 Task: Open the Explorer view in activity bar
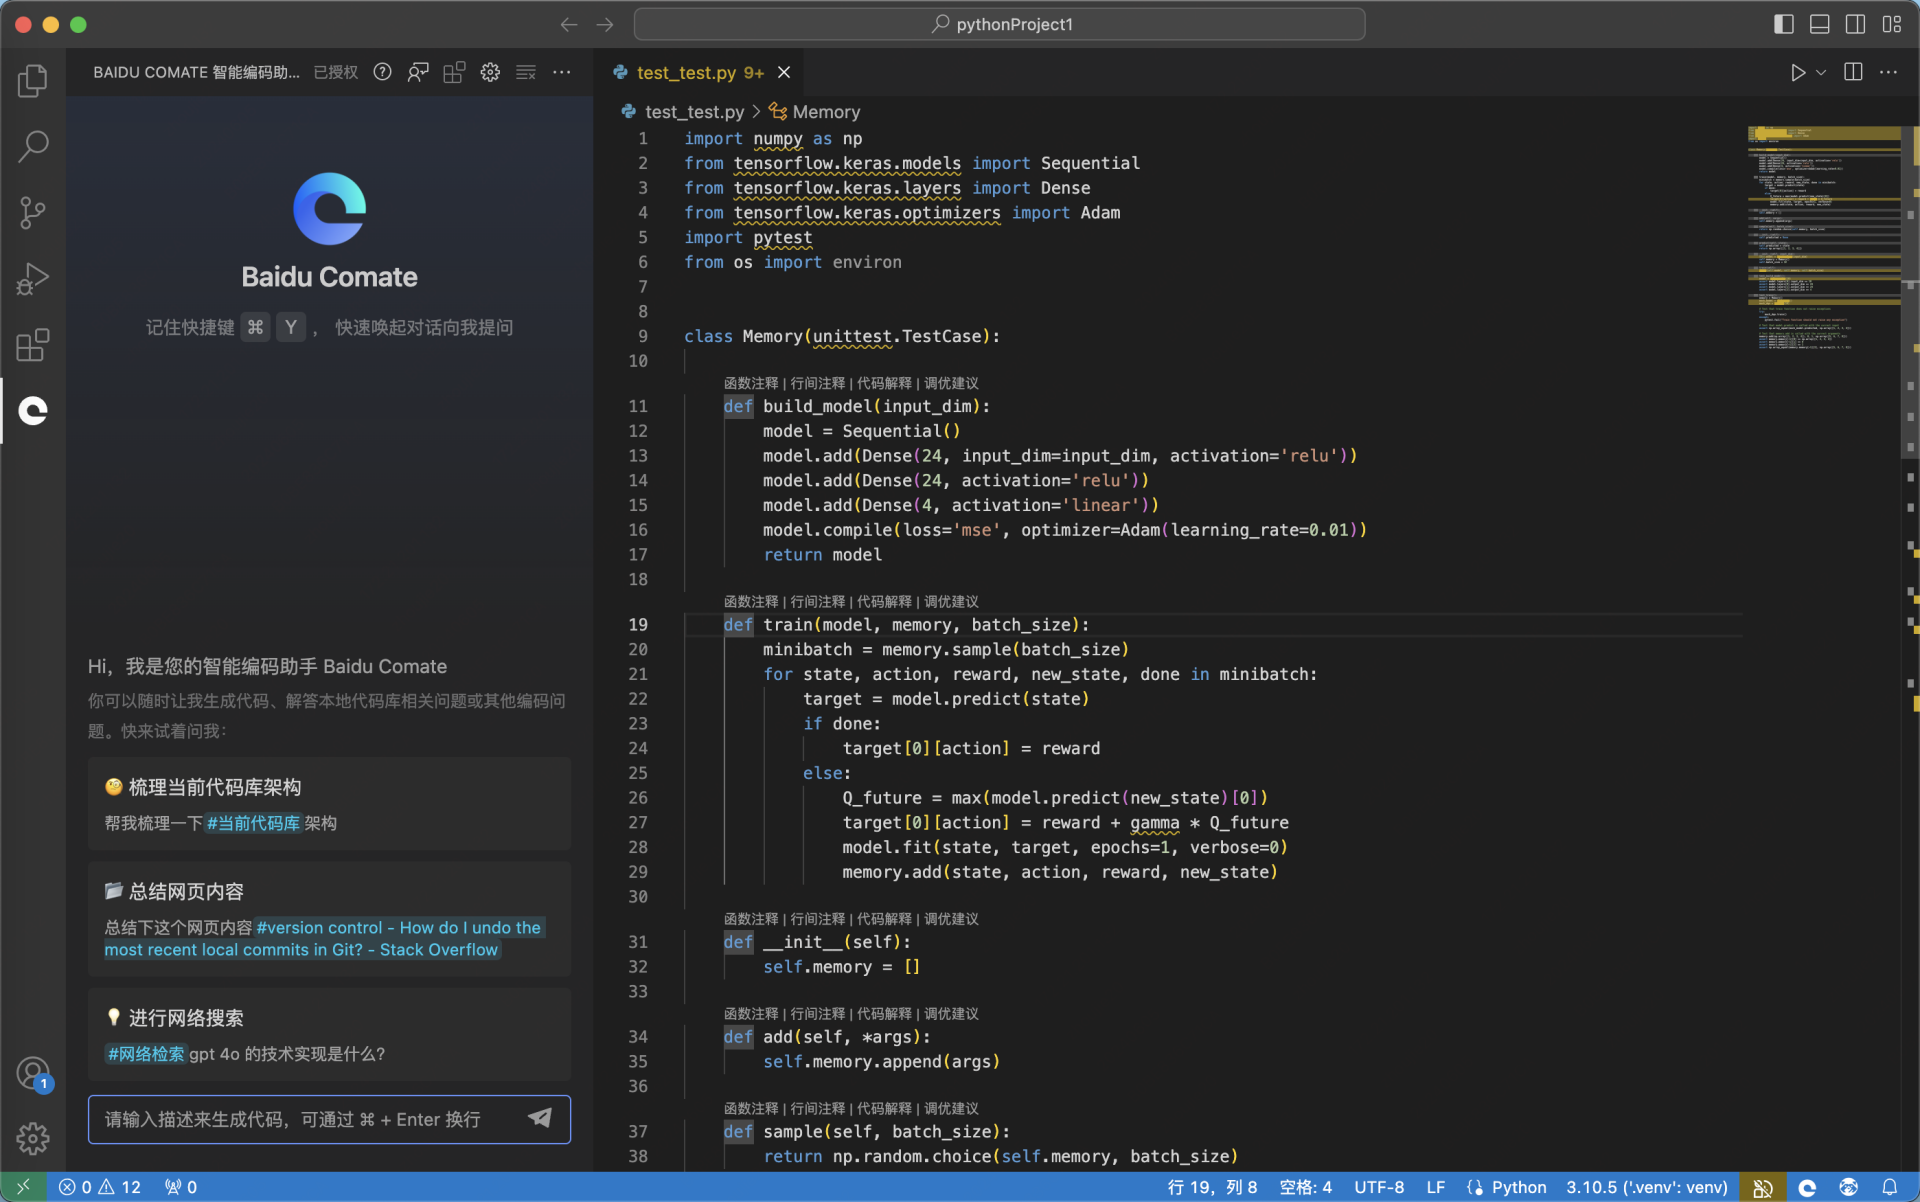tap(33, 80)
